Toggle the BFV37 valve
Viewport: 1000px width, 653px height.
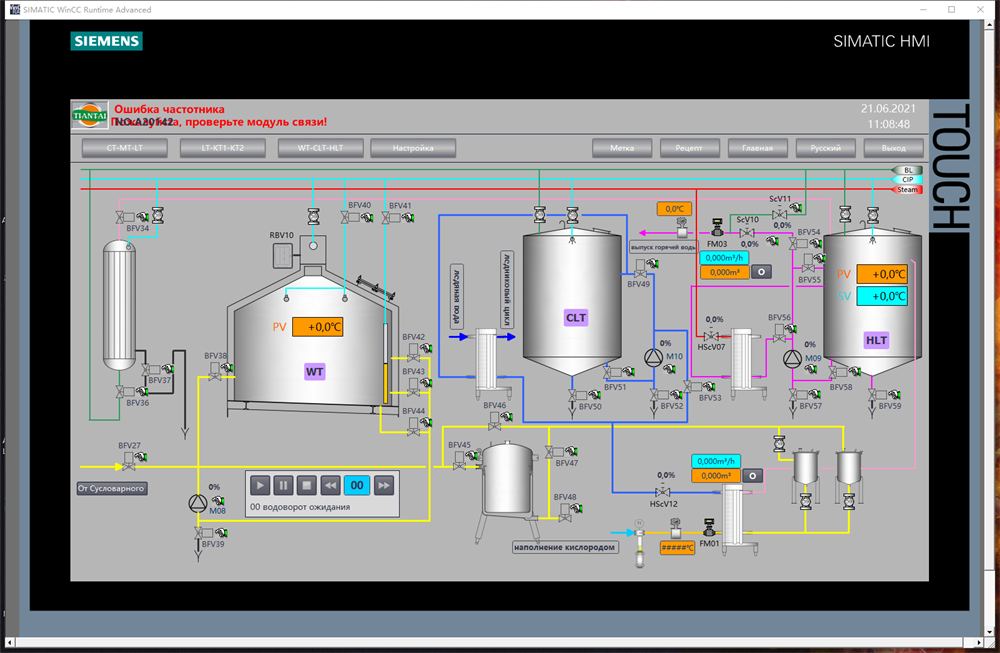152,369
